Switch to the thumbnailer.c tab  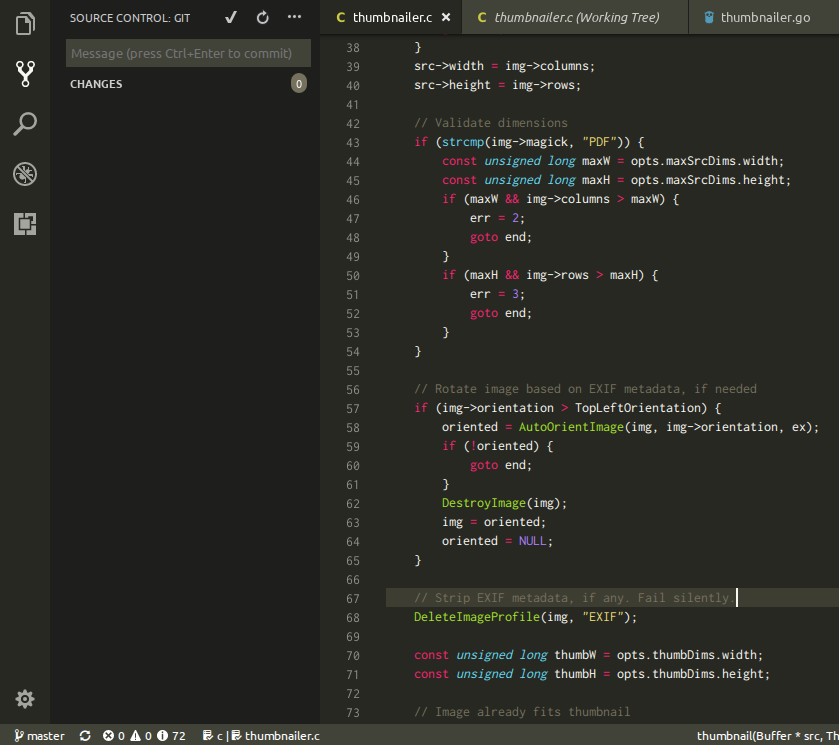click(x=392, y=18)
